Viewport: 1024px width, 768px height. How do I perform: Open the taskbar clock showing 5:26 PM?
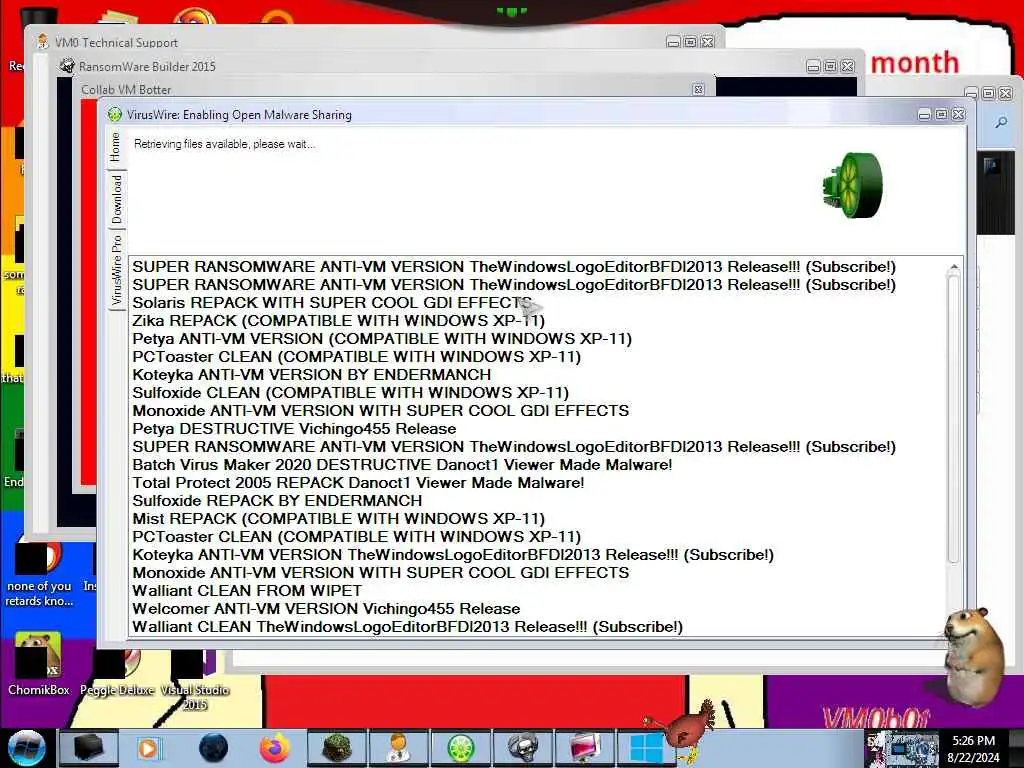[x=973, y=749]
